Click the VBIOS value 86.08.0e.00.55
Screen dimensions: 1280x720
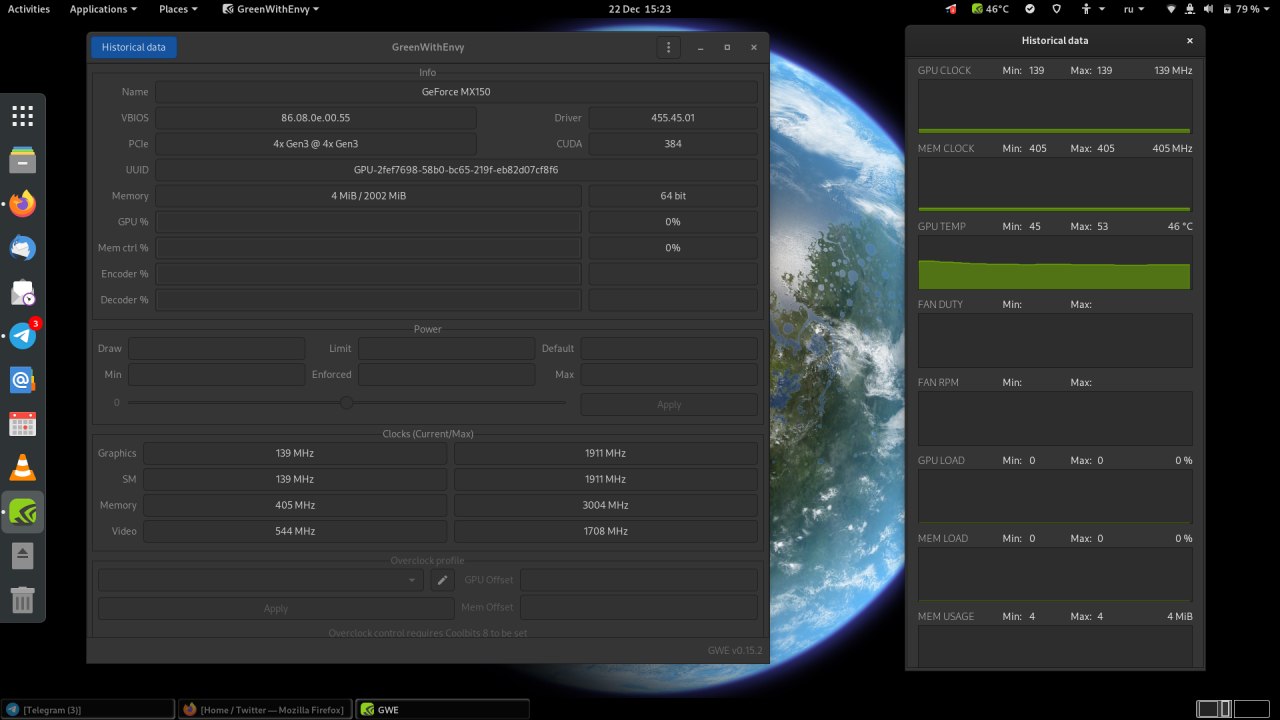coord(316,118)
